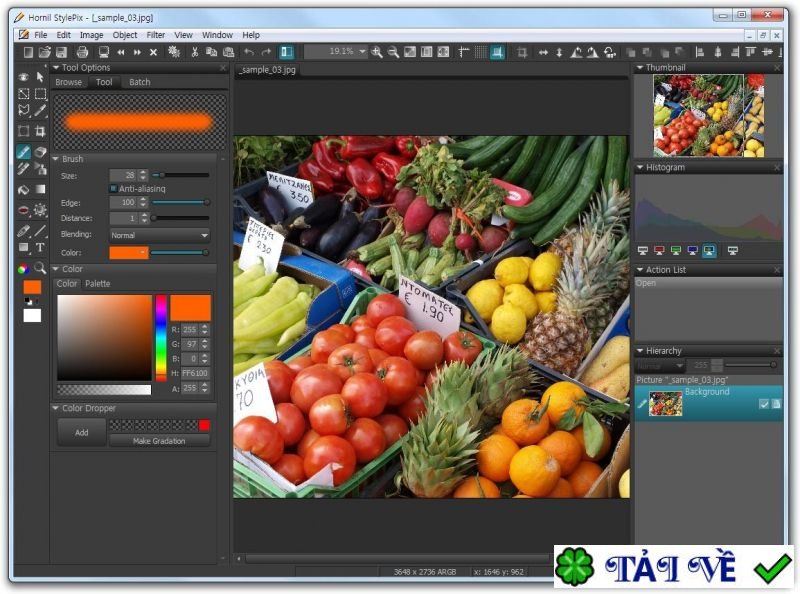Toggle the red channel histogram button
Screen dimensions: 800x594
658,250
